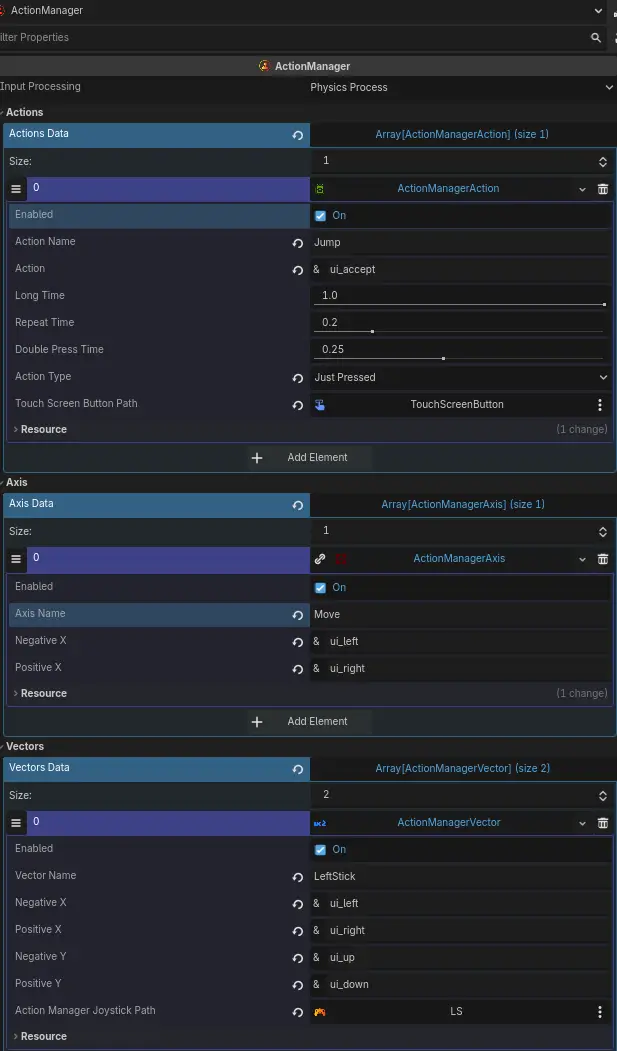Uncheck Enabled for the LeftStick vector

click(319, 848)
